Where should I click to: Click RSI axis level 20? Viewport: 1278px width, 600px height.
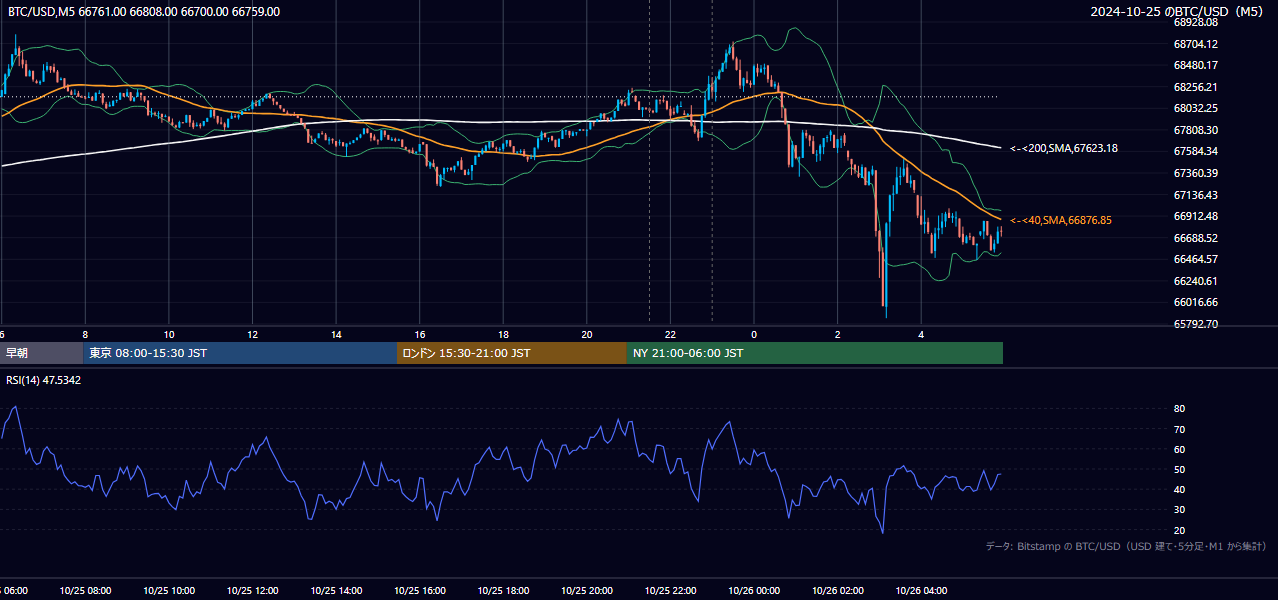pos(1180,530)
